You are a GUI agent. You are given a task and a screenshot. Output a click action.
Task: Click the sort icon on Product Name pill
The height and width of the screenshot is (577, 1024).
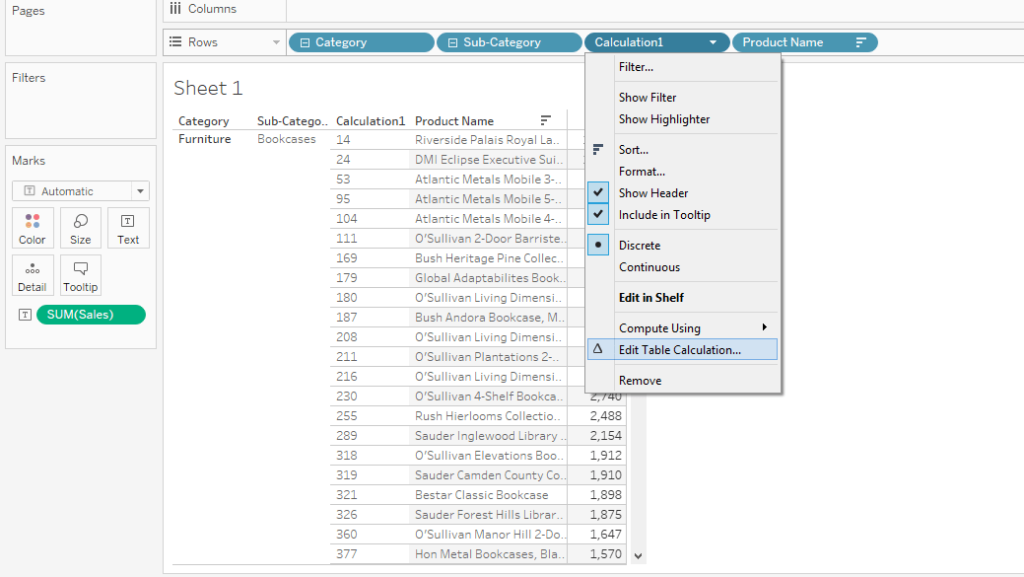[x=860, y=43]
